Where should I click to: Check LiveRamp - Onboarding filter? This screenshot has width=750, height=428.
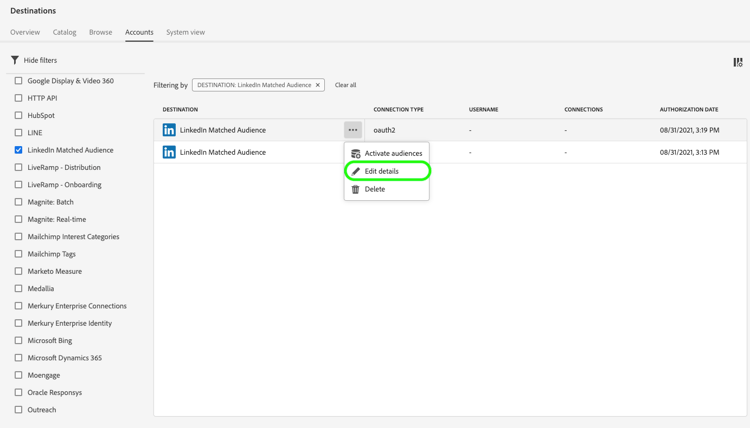coord(18,185)
